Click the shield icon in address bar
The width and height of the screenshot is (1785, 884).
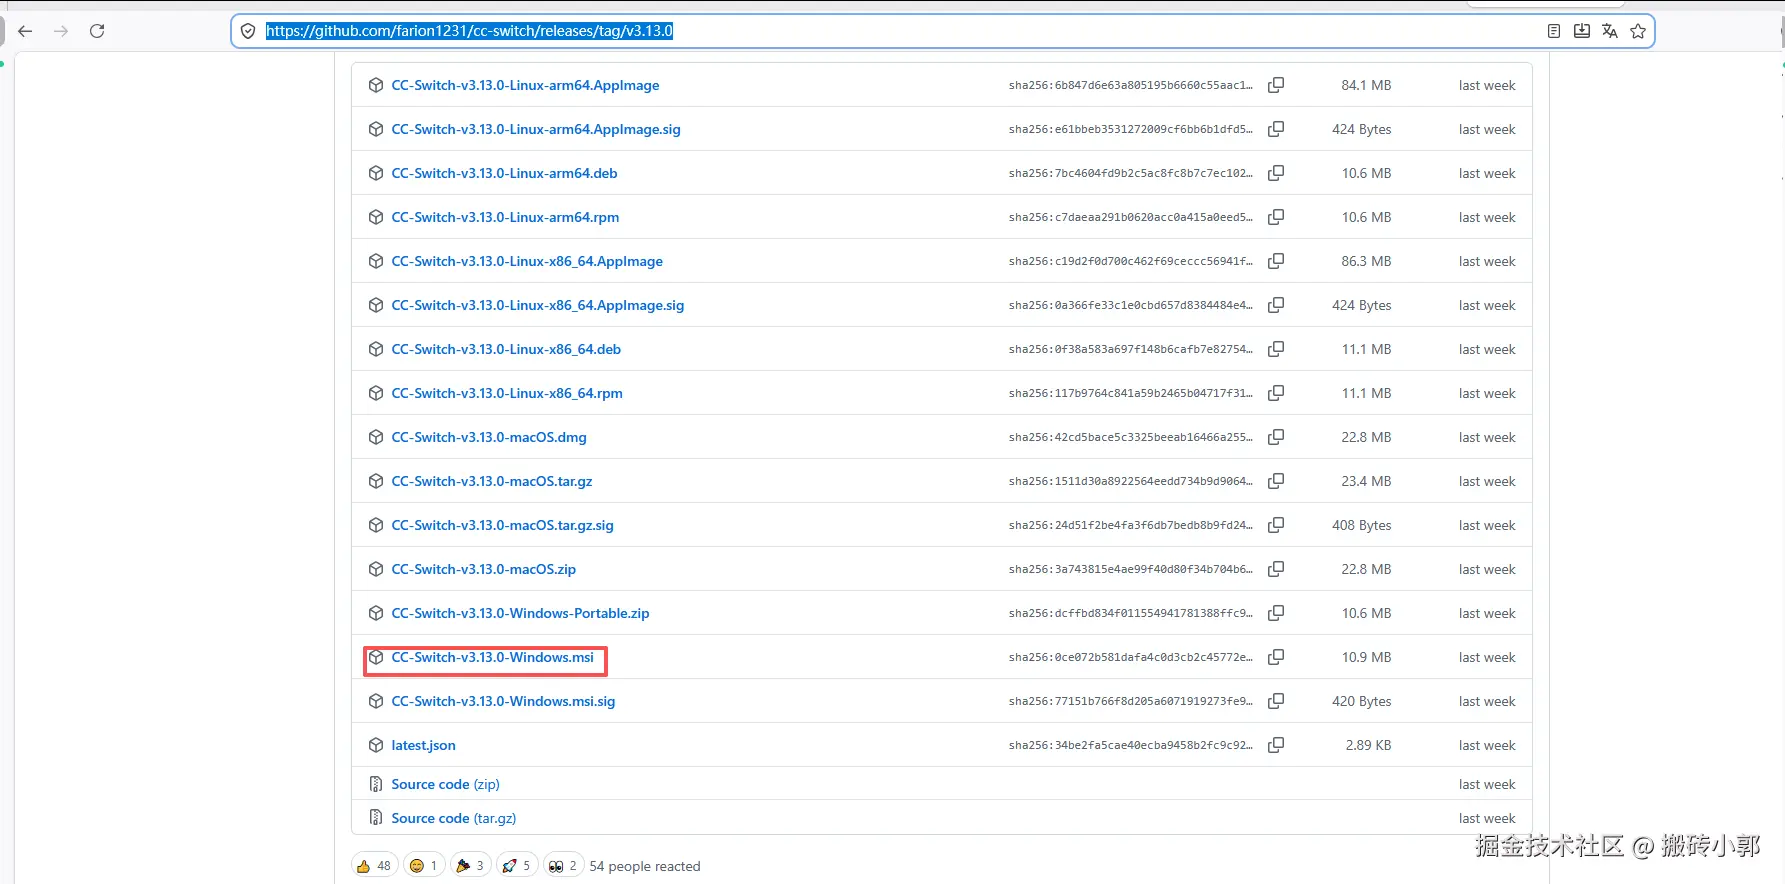point(248,31)
